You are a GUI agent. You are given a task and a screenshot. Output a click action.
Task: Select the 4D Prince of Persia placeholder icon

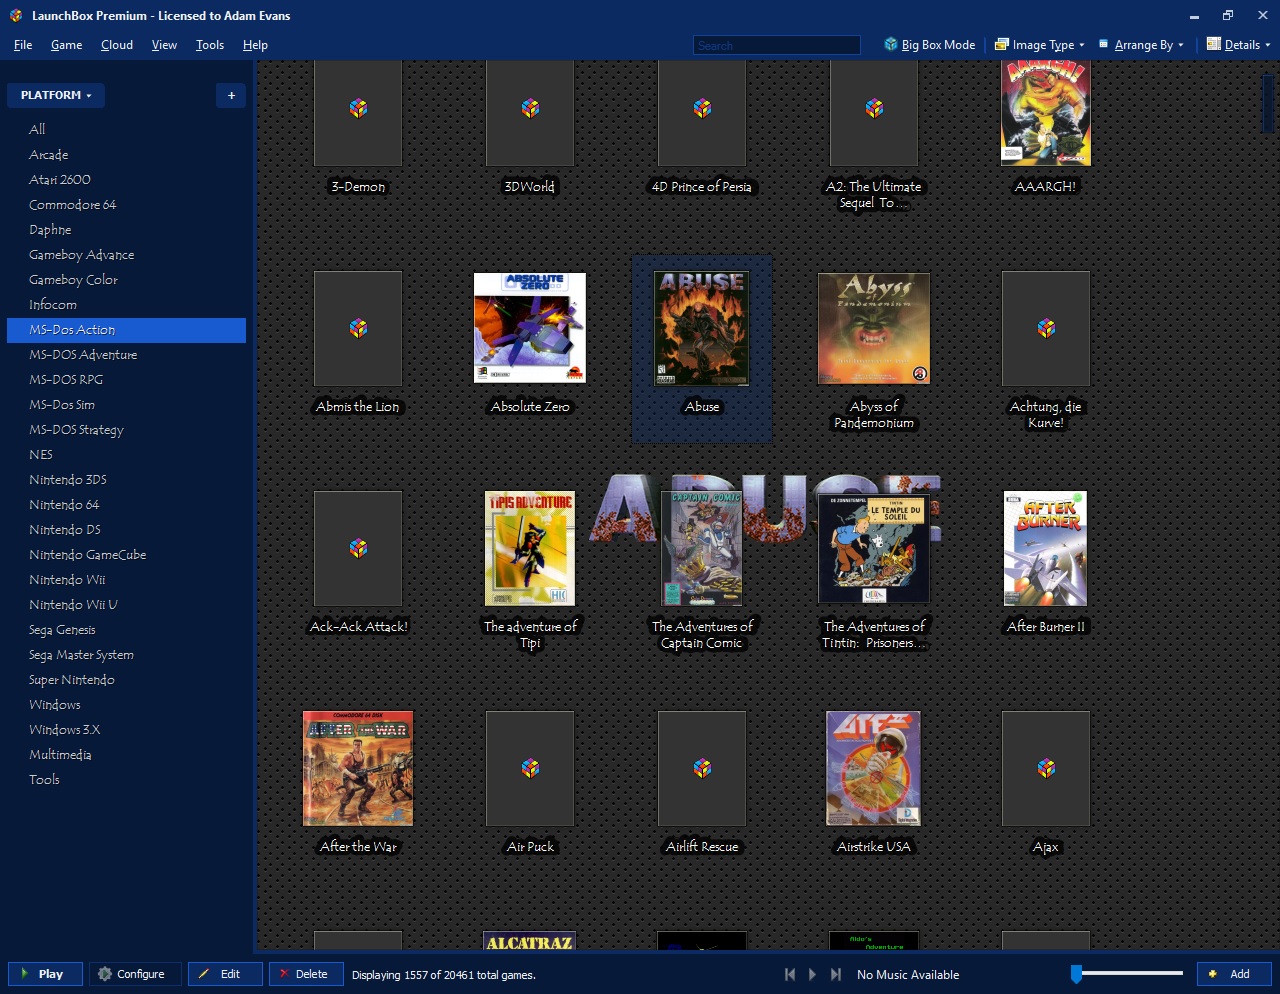pyautogui.click(x=702, y=108)
